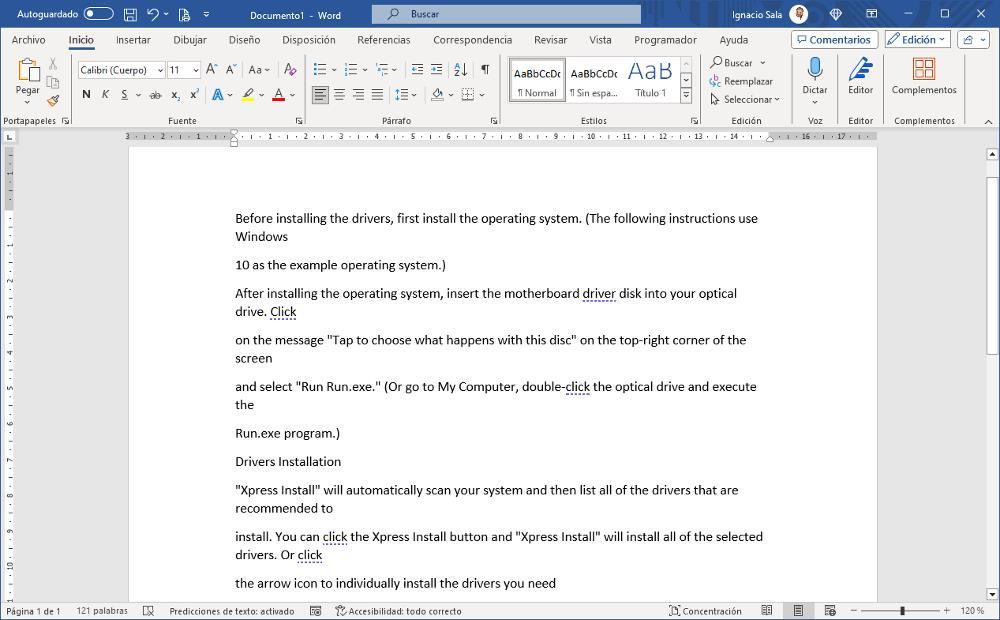
Task: Open the font size dropdown
Action: [x=196, y=70]
